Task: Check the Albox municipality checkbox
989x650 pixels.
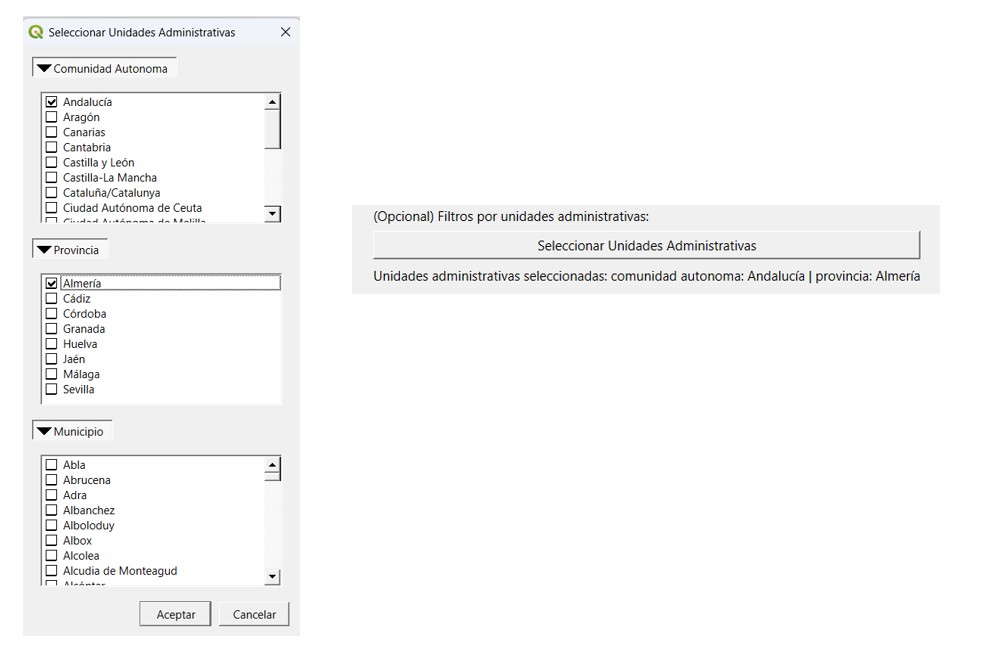Action: (52, 541)
